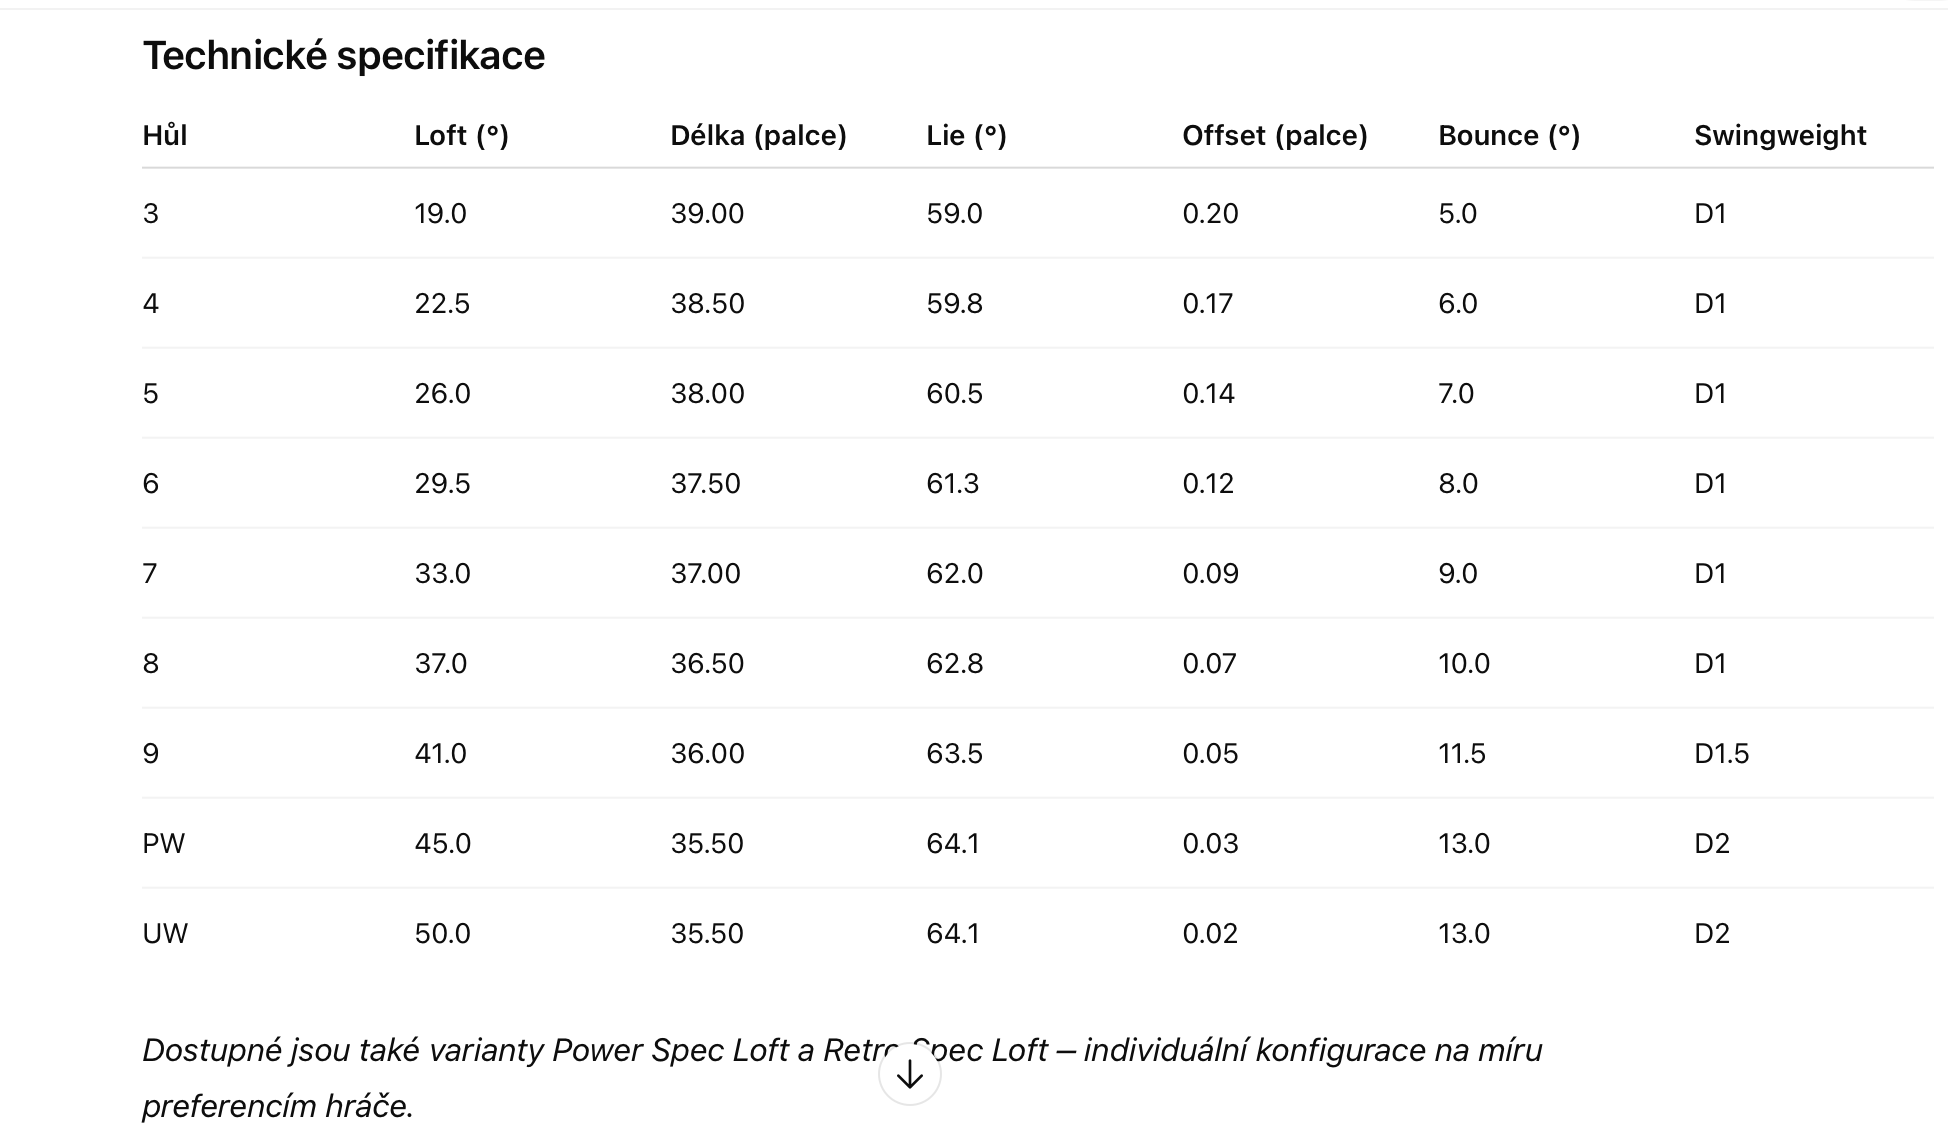Select the PW club row label
The image size is (1948, 1132).
tap(164, 843)
